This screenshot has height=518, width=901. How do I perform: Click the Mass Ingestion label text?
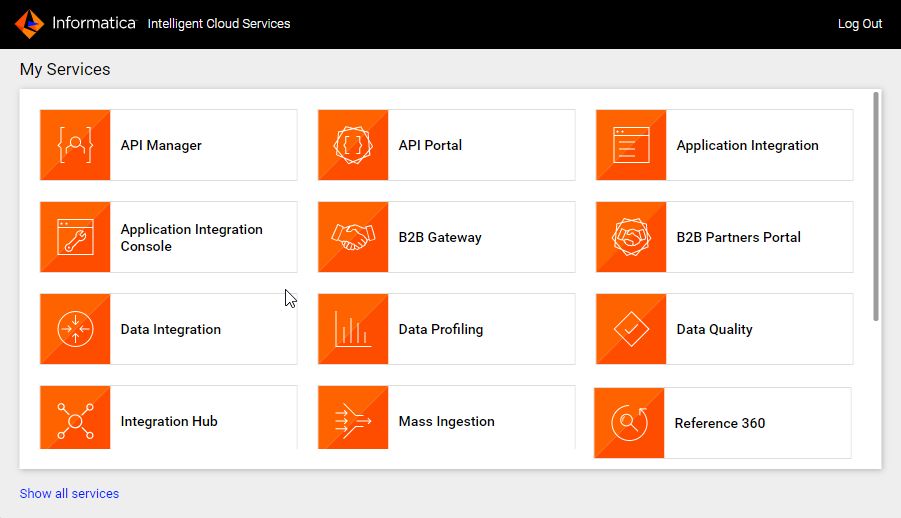click(446, 421)
